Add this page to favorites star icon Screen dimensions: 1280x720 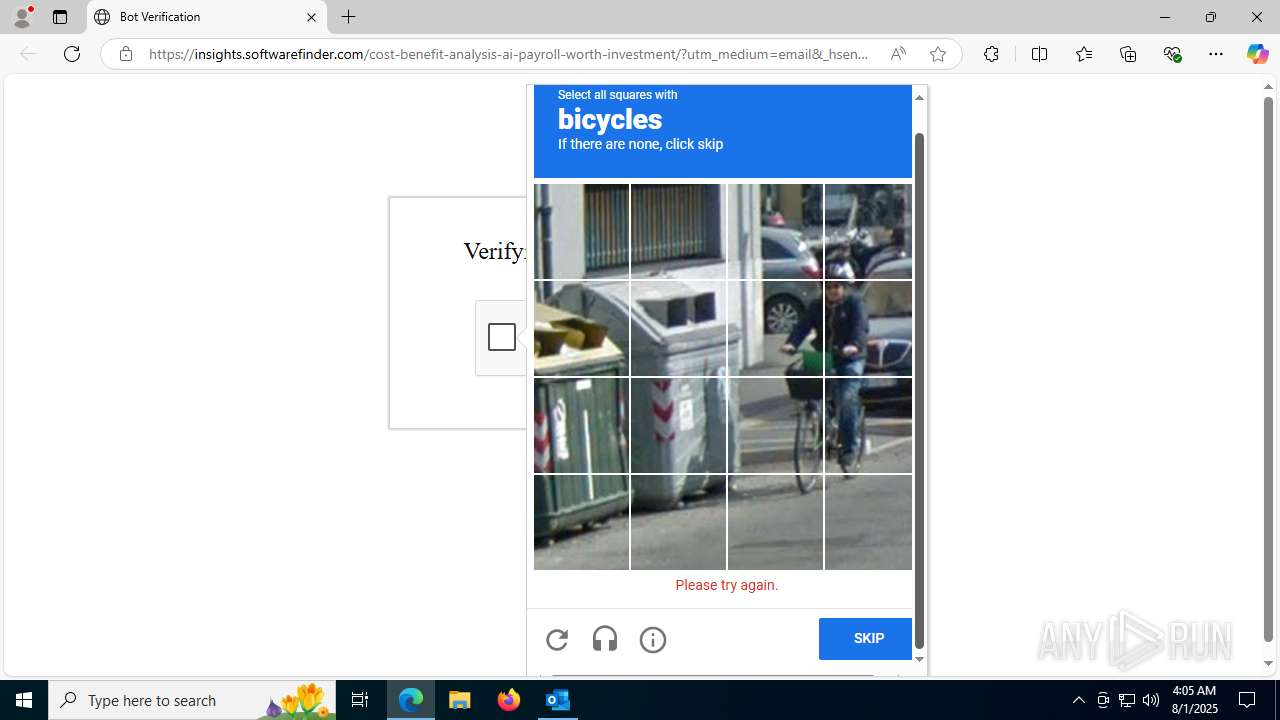(x=937, y=54)
